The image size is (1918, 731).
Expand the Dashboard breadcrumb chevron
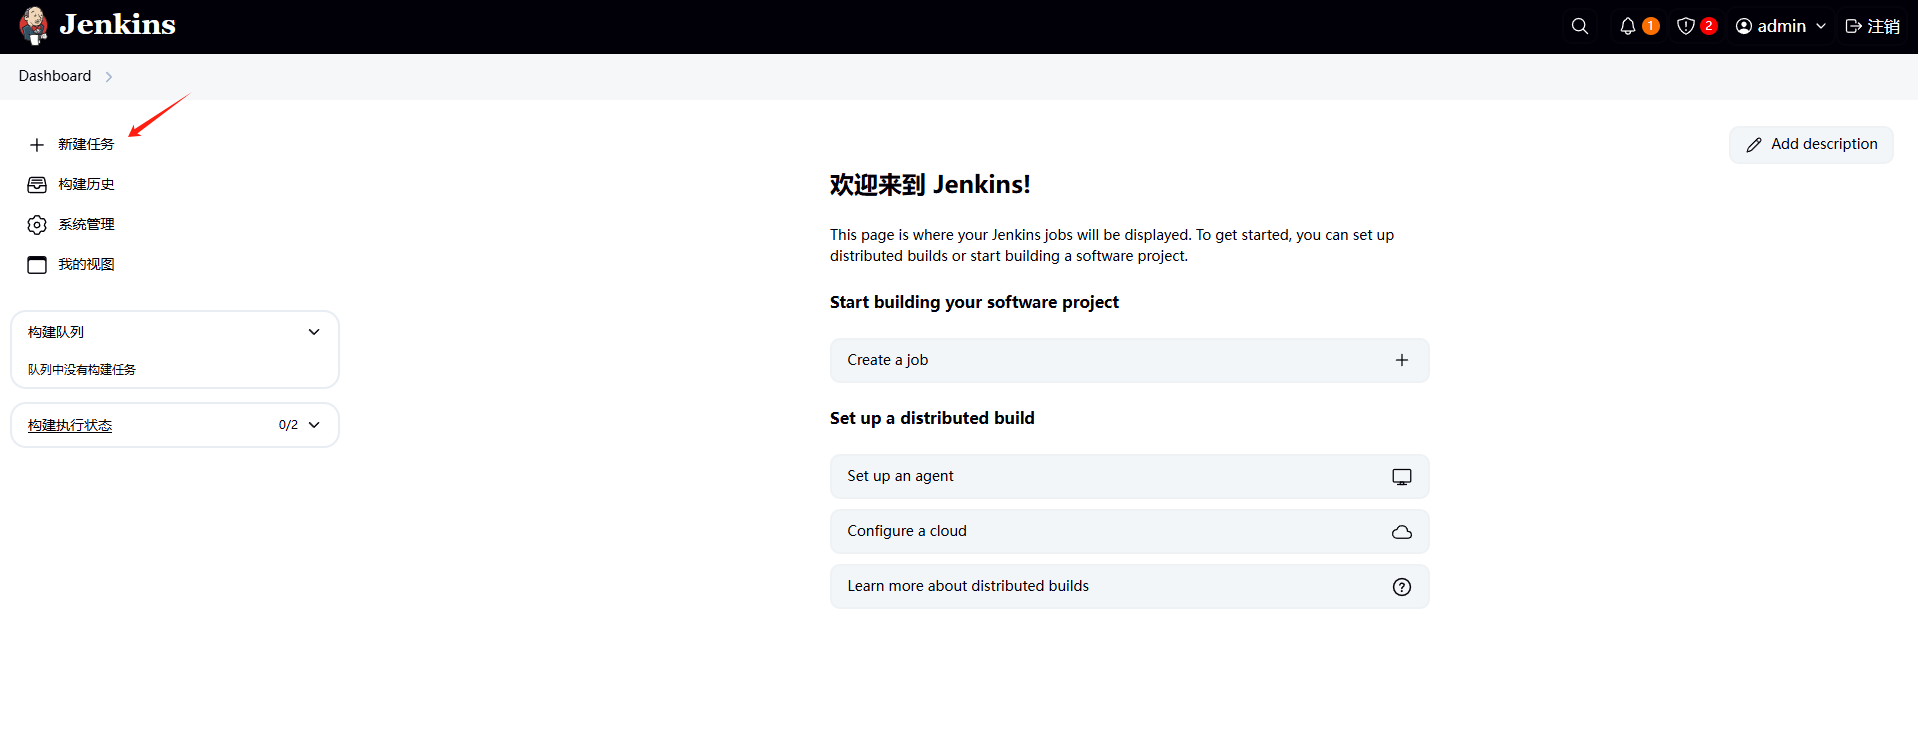(109, 77)
